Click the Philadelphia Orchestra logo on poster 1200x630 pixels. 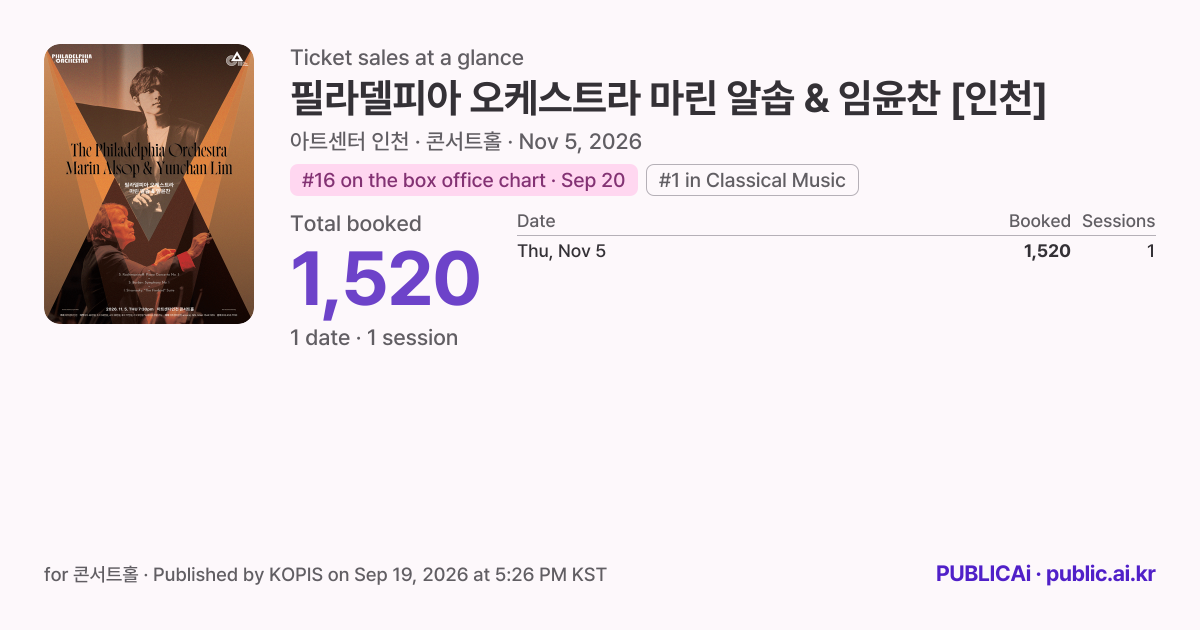pos(70,58)
